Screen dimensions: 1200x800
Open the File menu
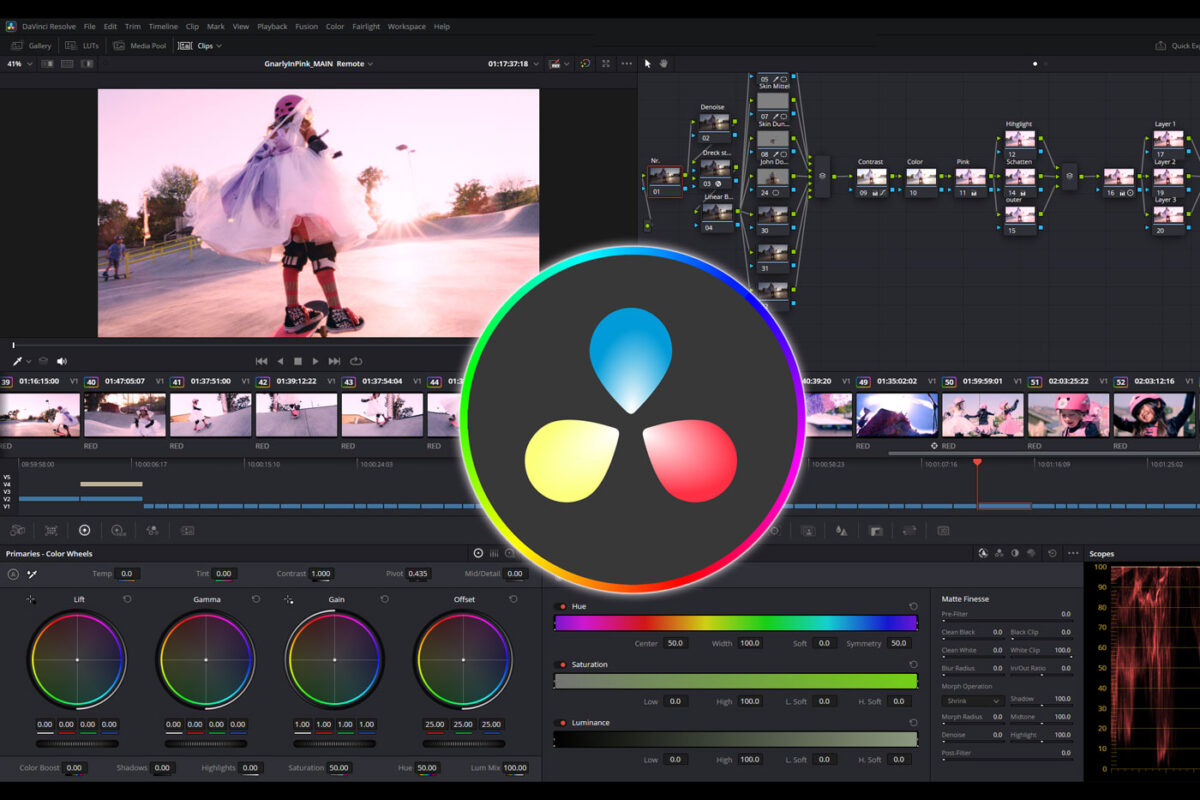tap(90, 26)
